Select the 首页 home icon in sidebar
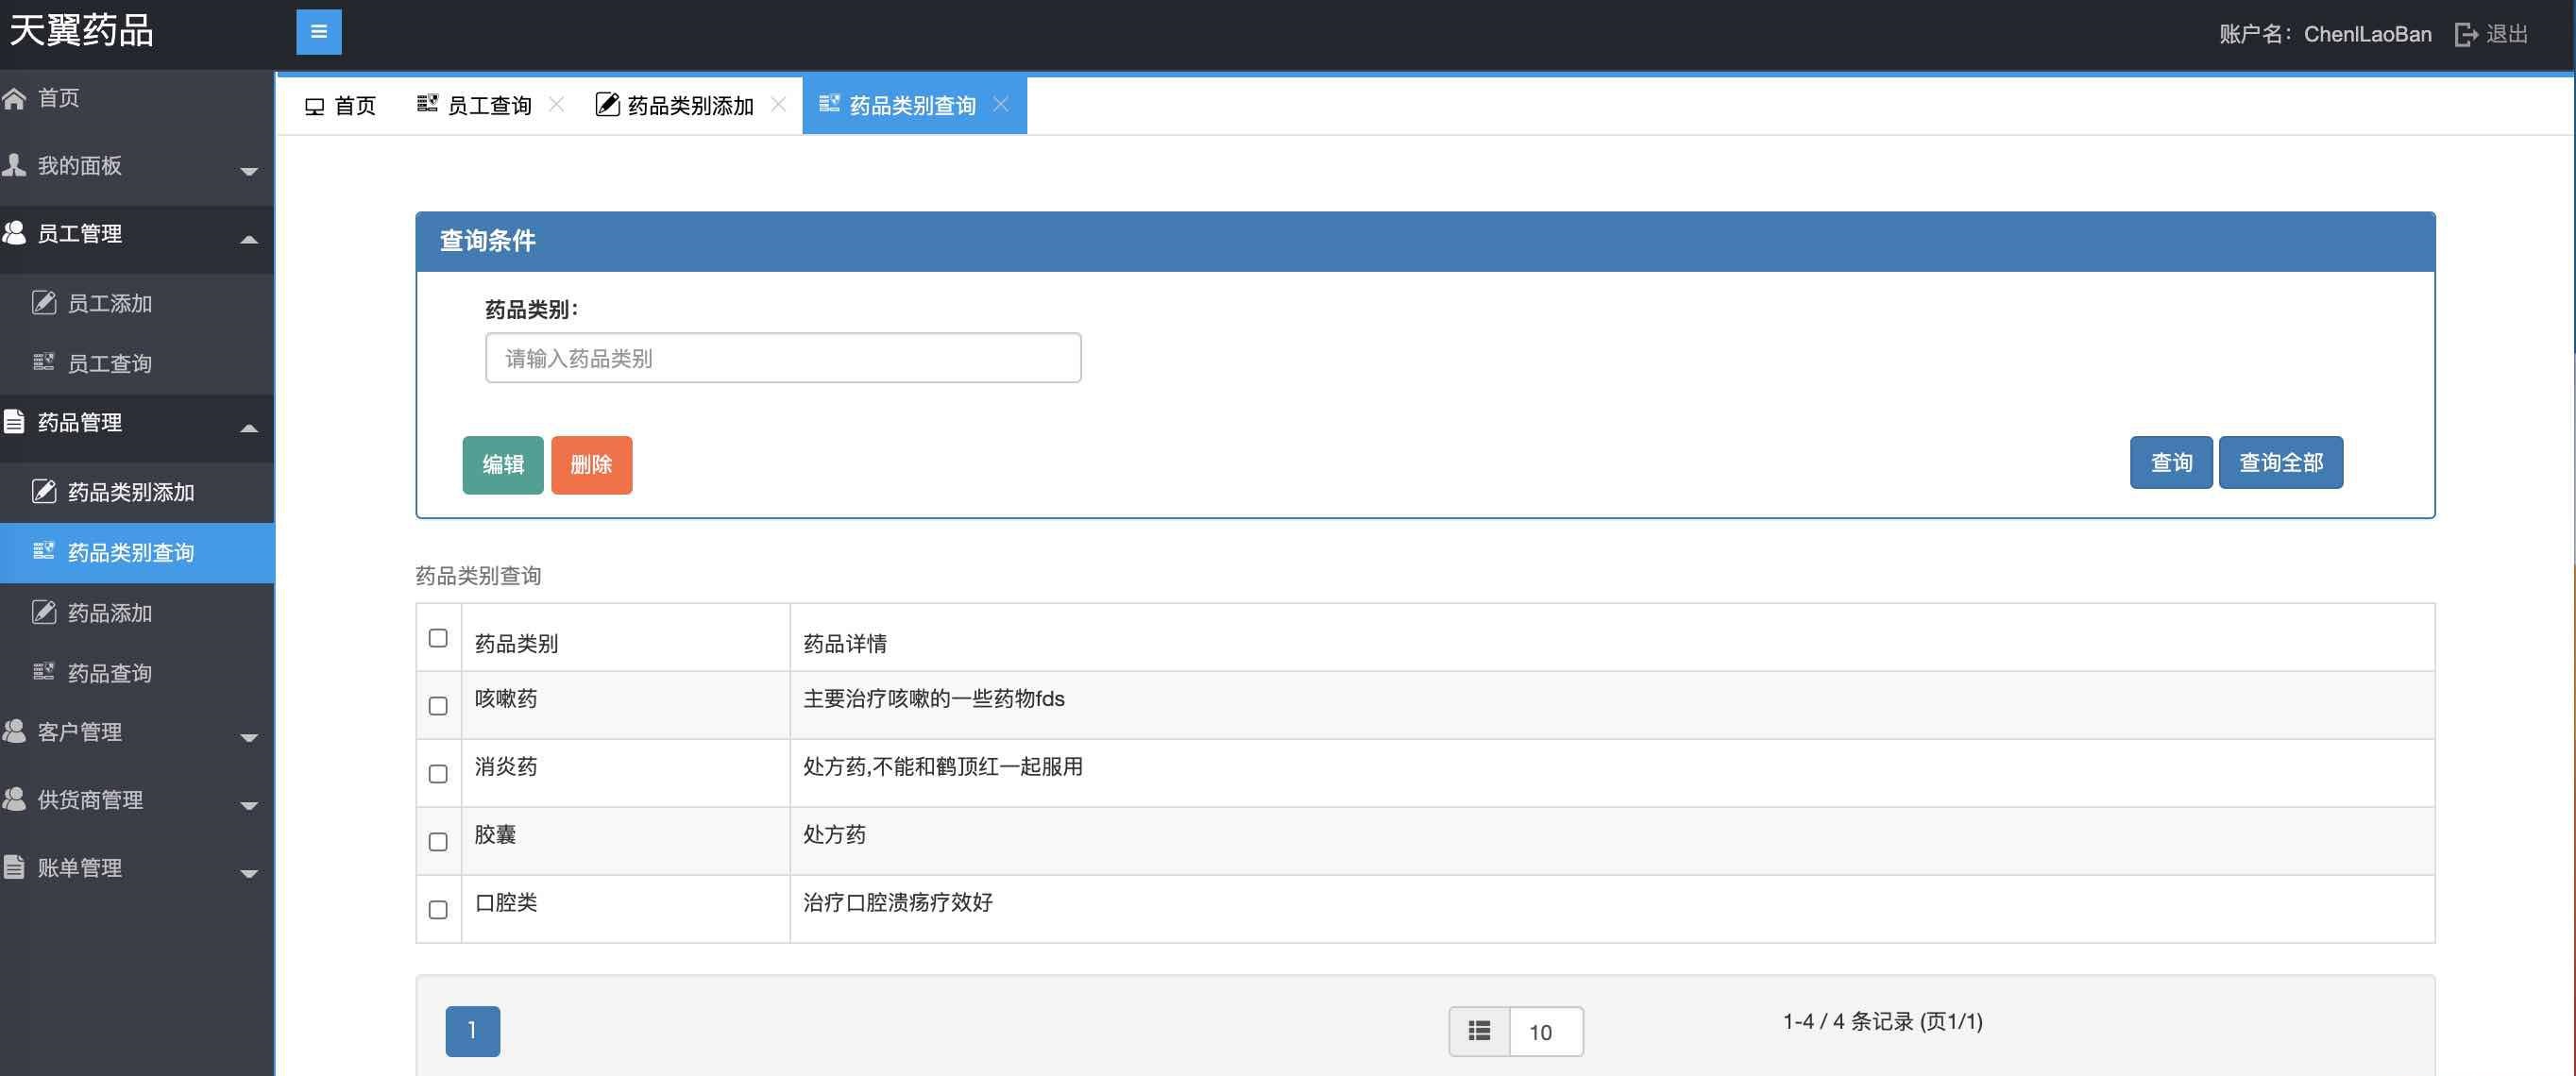Viewport: 2576px width, 1076px height. click(15, 97)
